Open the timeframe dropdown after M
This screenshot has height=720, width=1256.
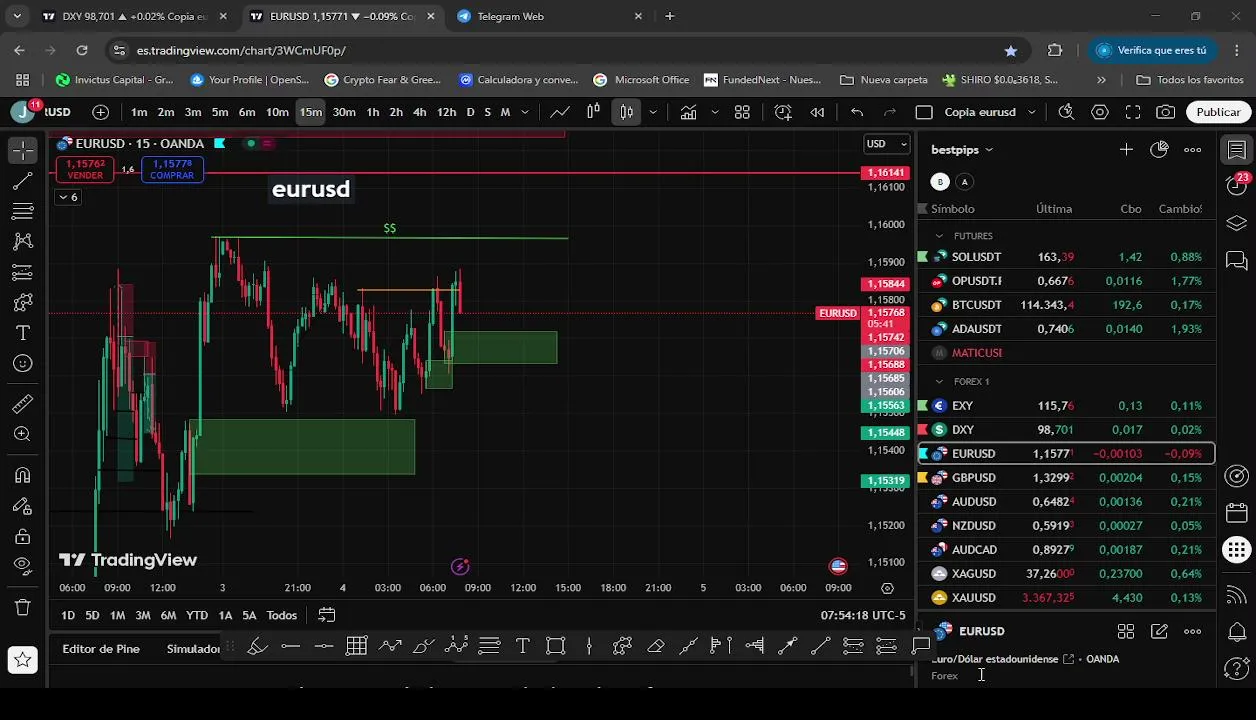tap(527, 112)
